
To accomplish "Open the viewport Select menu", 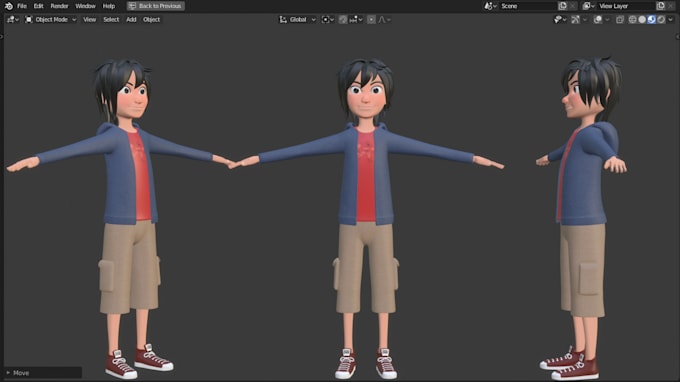I will [111, 20].
